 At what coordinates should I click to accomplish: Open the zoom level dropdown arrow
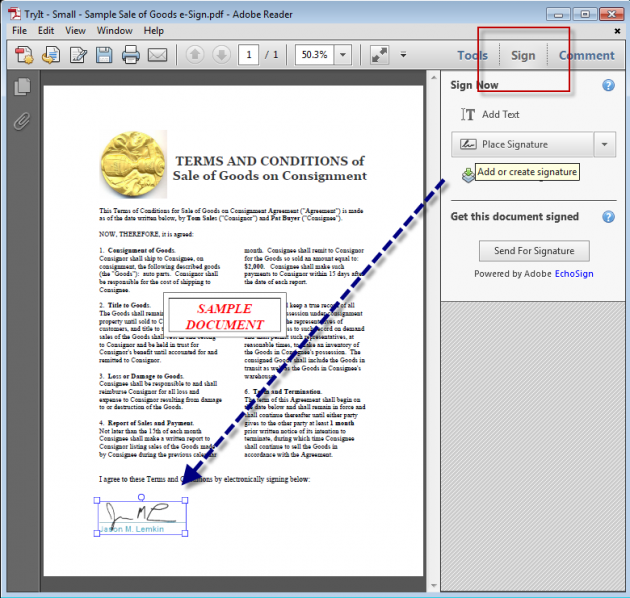pos(343,55)
